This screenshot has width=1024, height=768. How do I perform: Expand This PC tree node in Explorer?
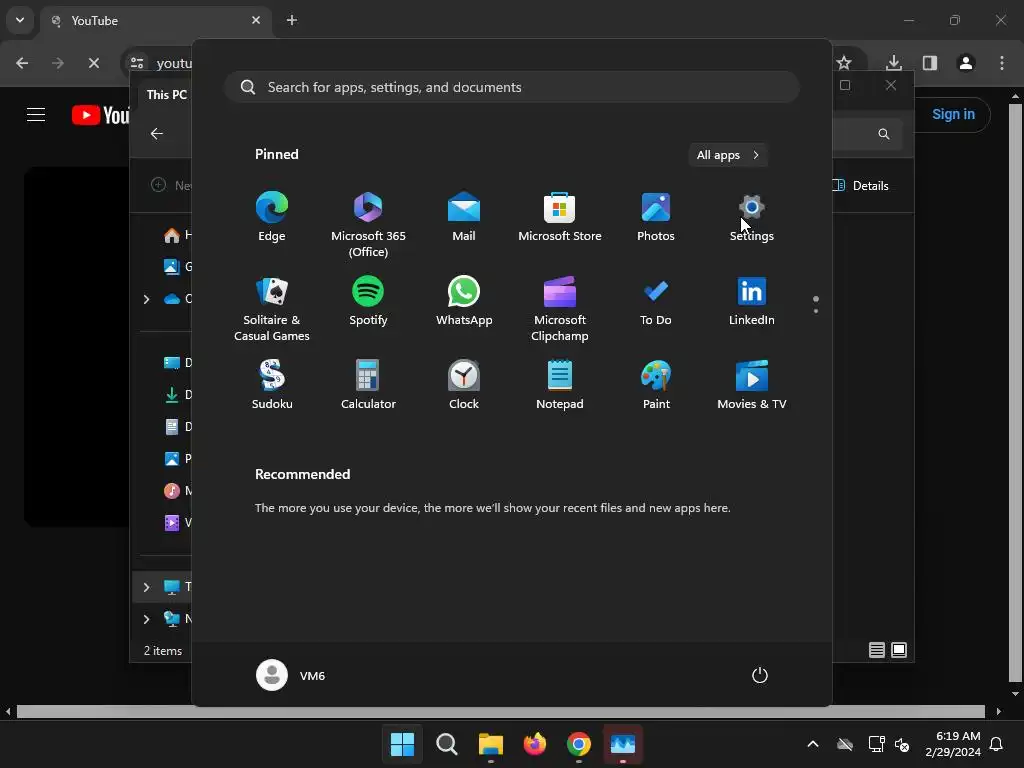click(146, 587)
